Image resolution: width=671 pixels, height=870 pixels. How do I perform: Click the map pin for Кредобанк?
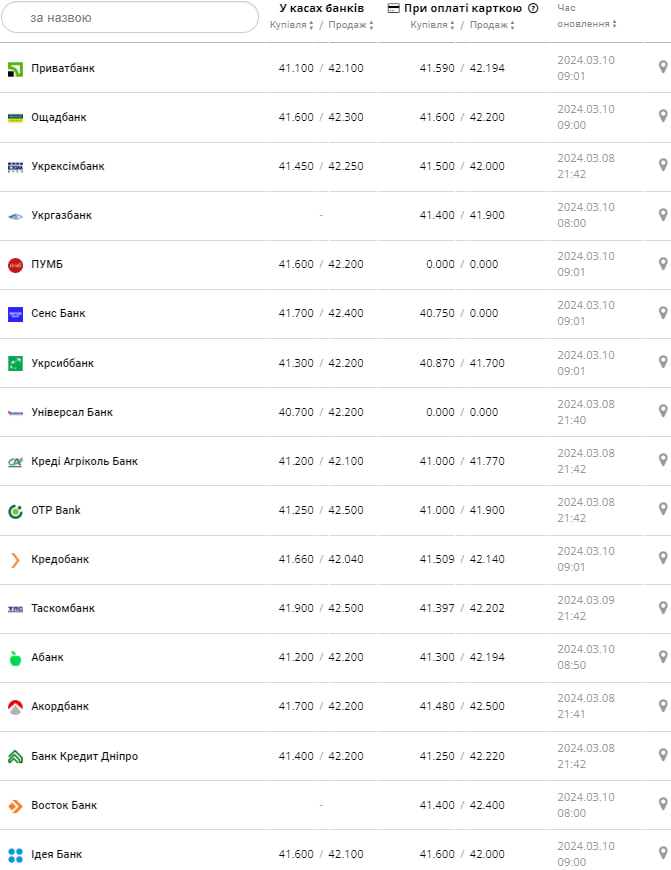[x=662, y=559]
